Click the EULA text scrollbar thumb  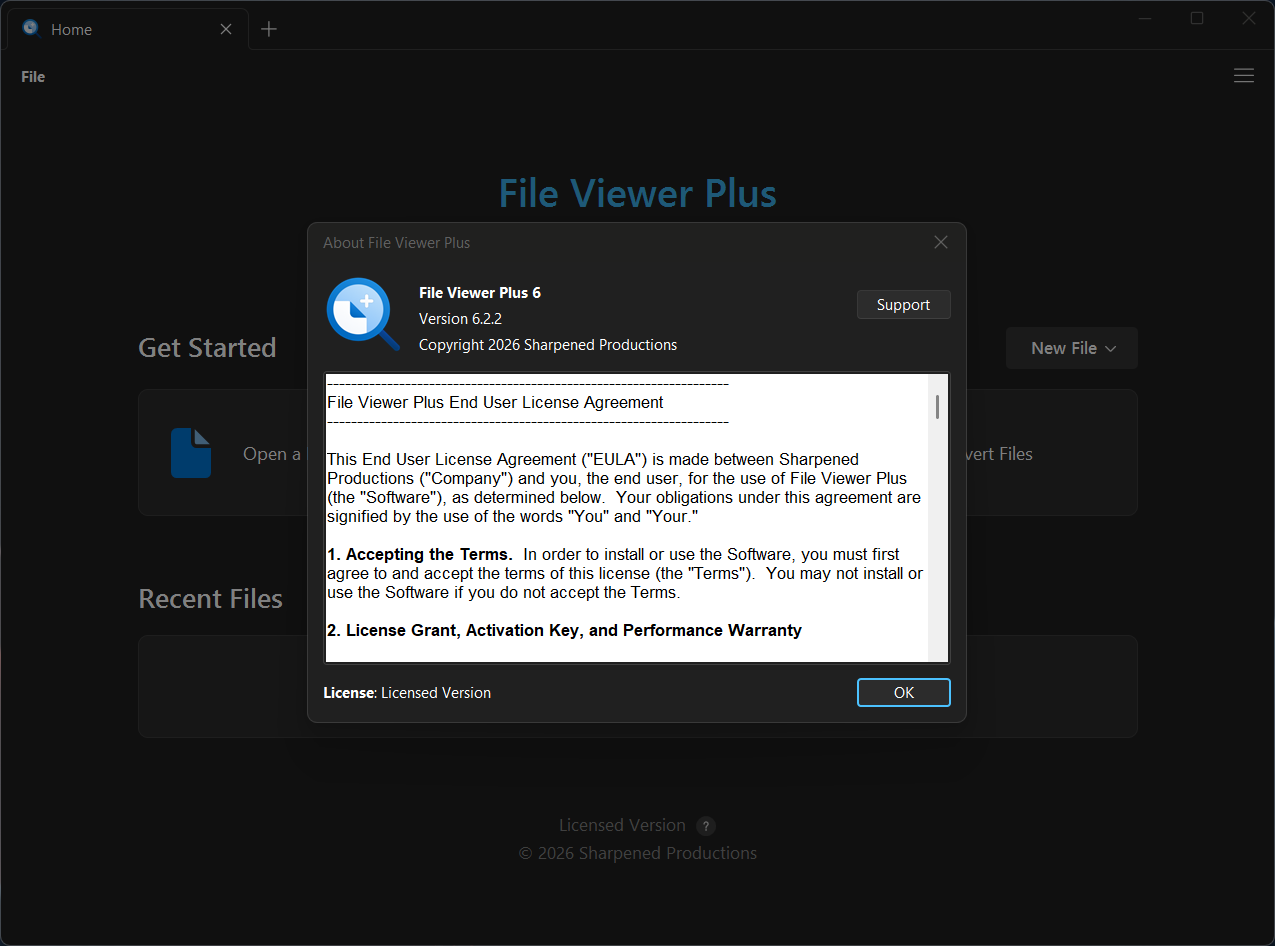coord(937,406)
